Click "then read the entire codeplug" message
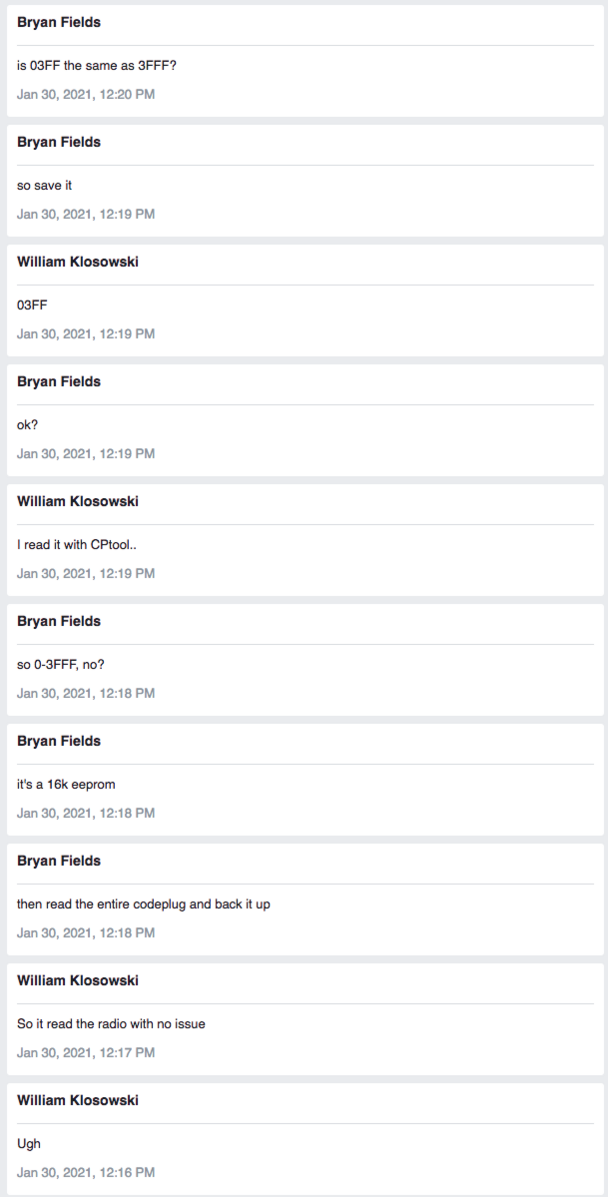This screenshot has height=1197, width=608. [143, 905]
